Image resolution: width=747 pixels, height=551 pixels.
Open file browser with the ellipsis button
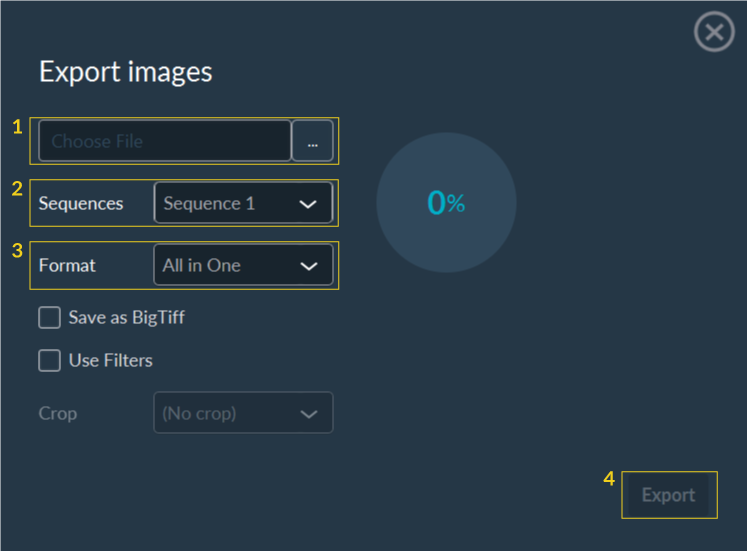pyautogui.click(x=313, y=142)
